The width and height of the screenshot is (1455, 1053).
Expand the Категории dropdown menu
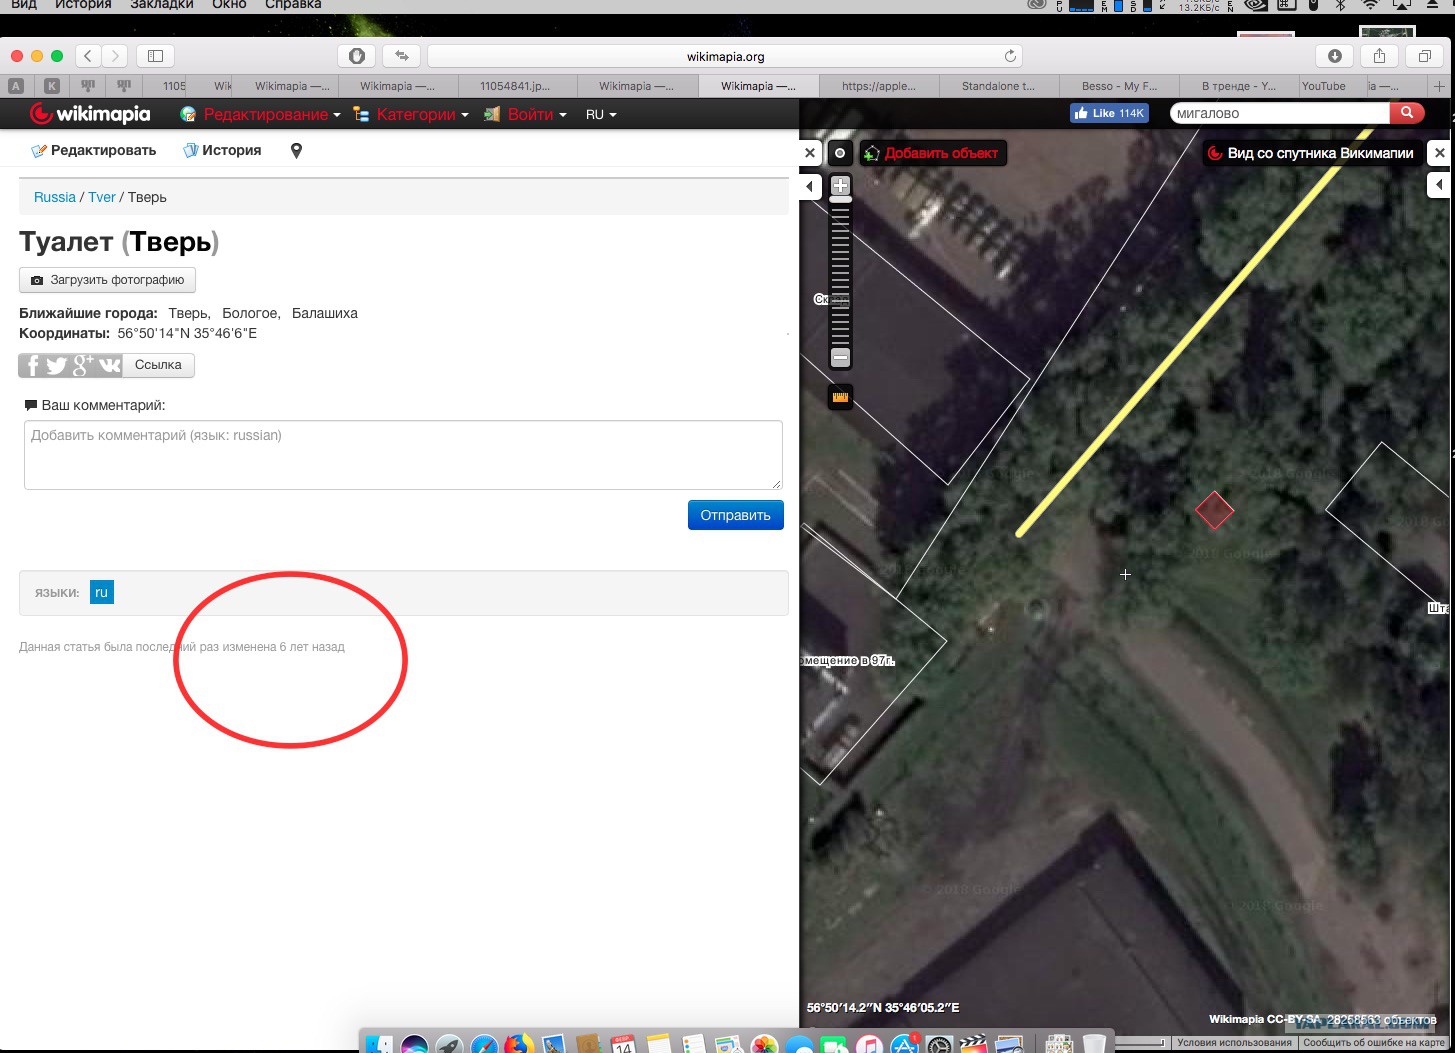coord(411,114)
